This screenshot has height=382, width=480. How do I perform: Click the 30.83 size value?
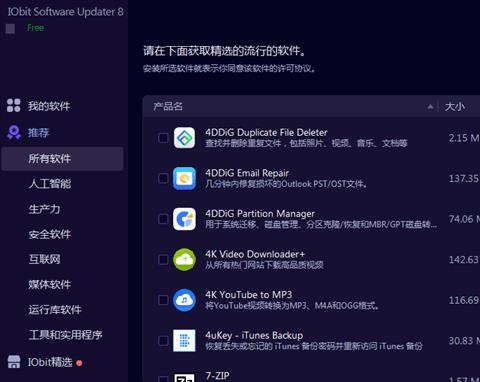tap(464, 341)
